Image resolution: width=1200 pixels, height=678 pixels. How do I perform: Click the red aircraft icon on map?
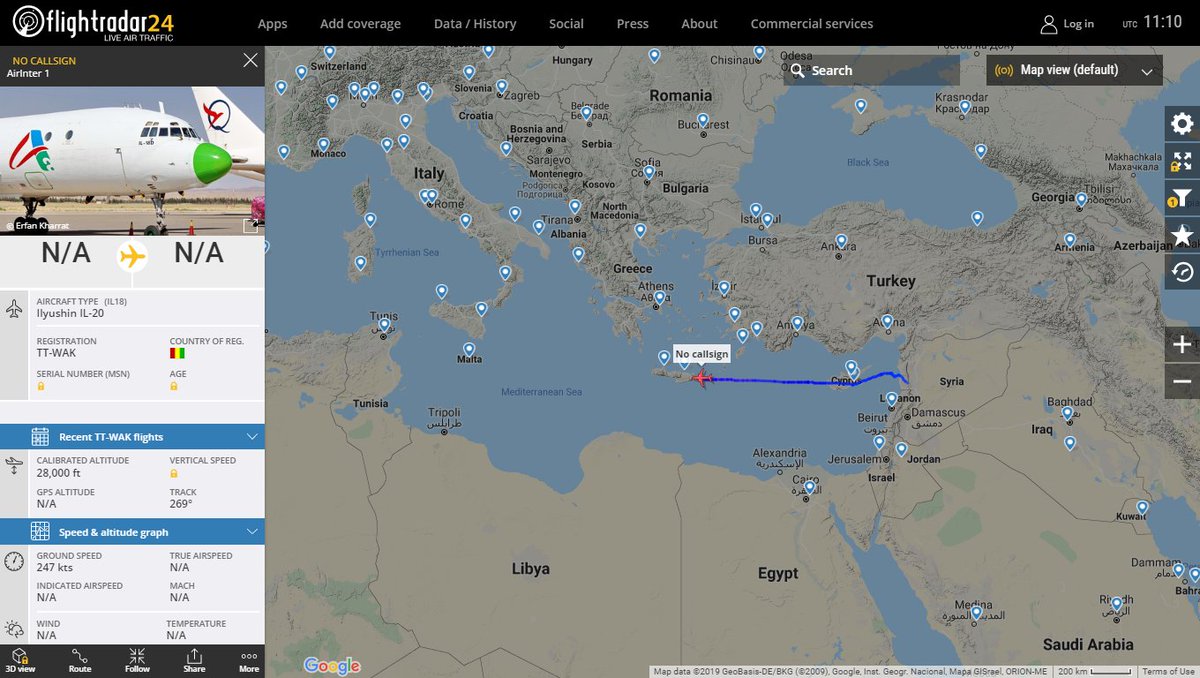701,378
